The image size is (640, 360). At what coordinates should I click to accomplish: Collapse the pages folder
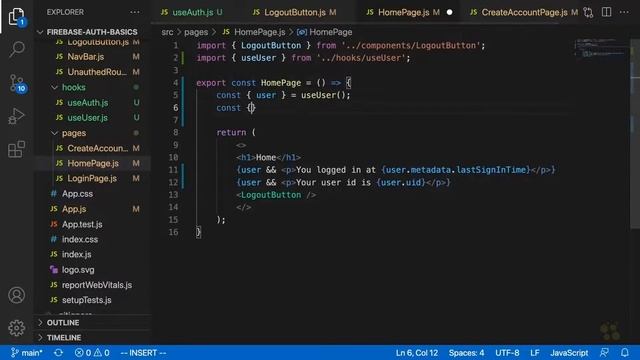(x=73, y=133)
